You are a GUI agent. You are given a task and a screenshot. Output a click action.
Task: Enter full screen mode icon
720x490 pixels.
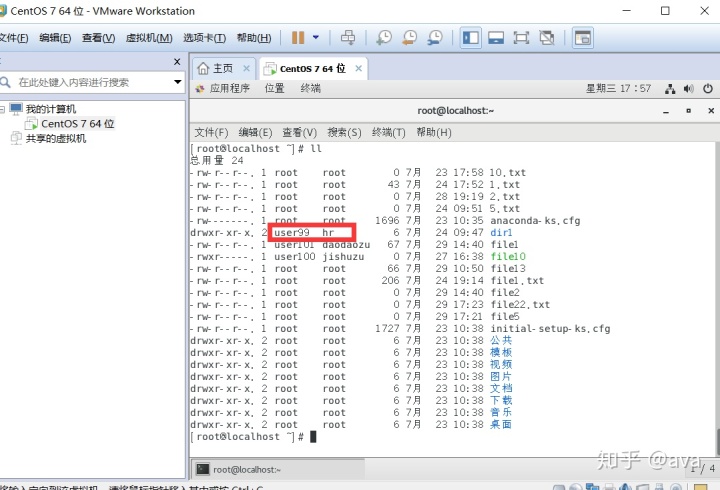tap(521, 38)
